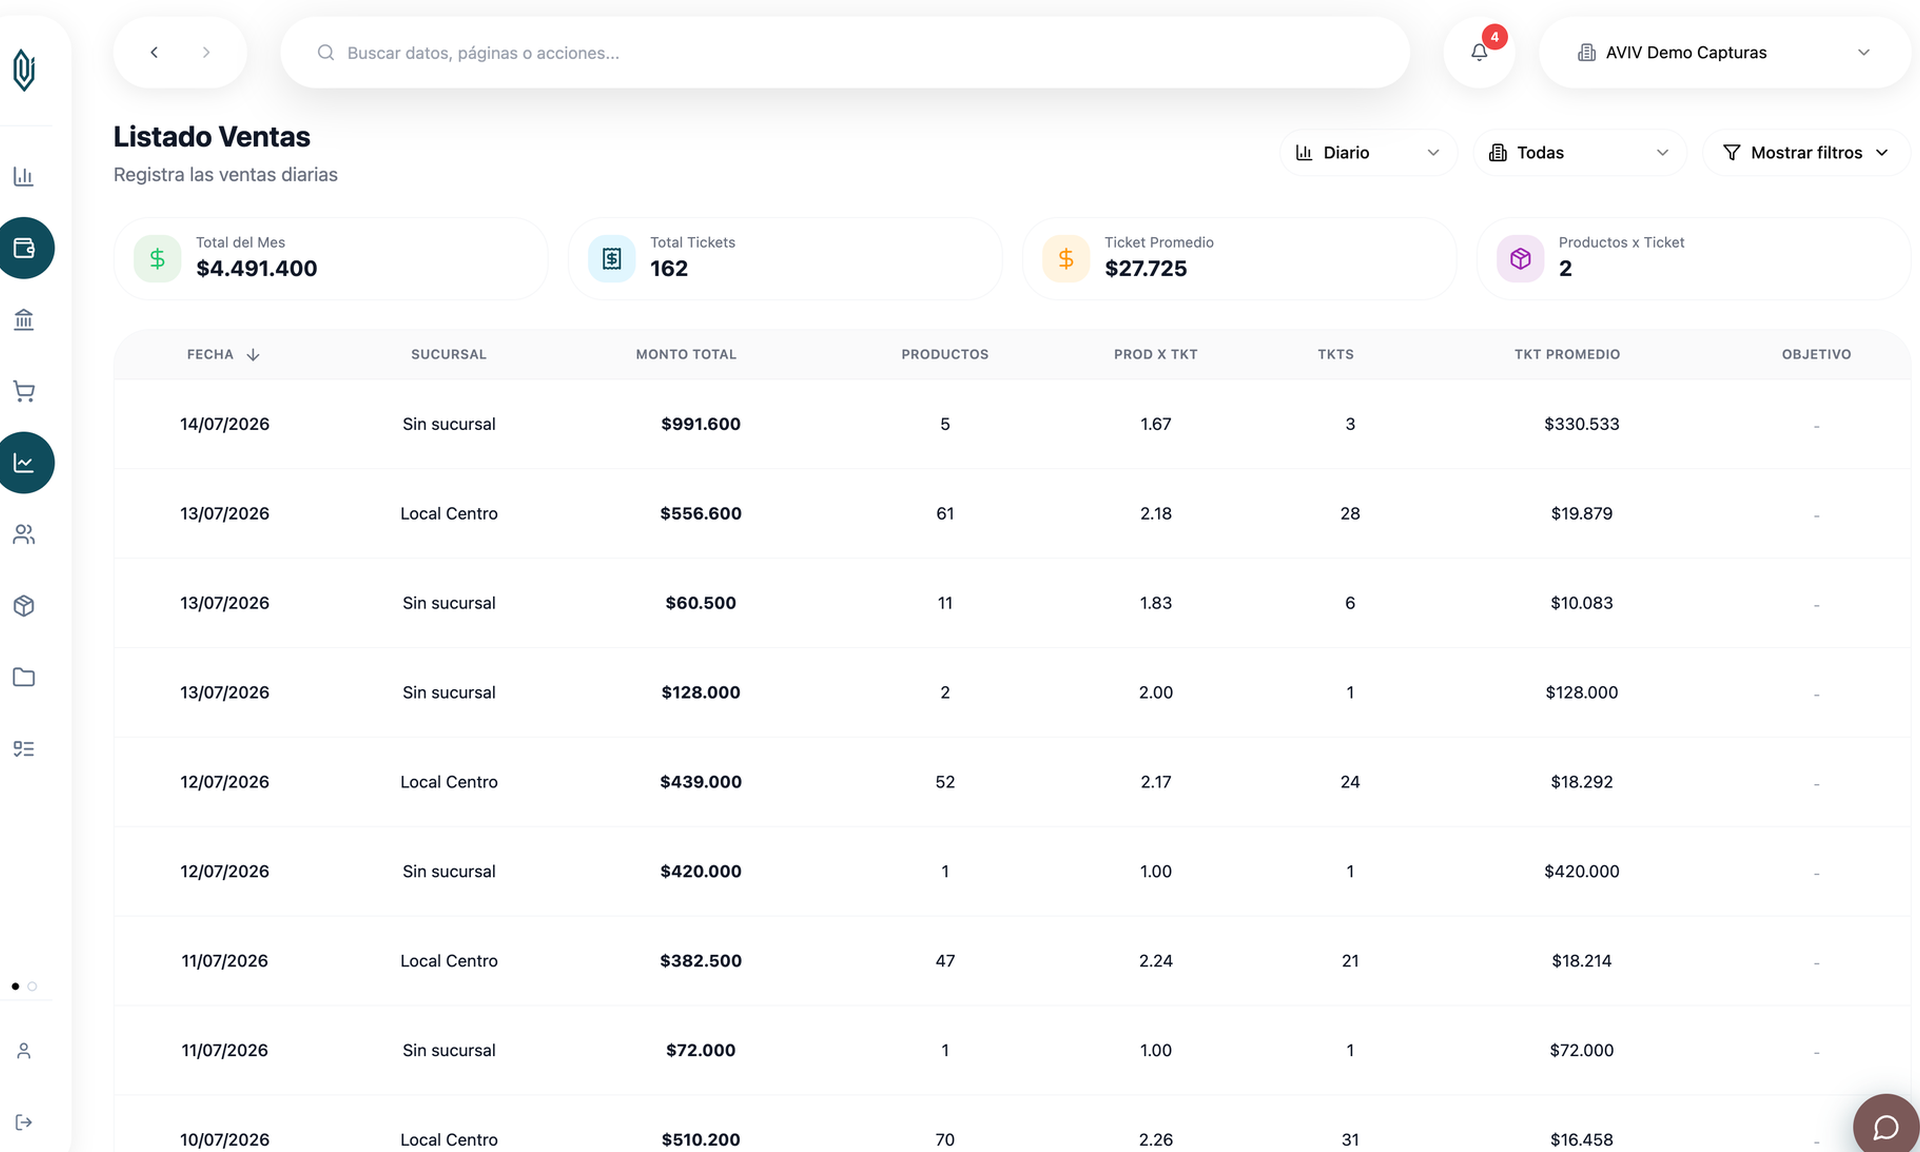Open the bank building sidebar icon

pos(24,320)
